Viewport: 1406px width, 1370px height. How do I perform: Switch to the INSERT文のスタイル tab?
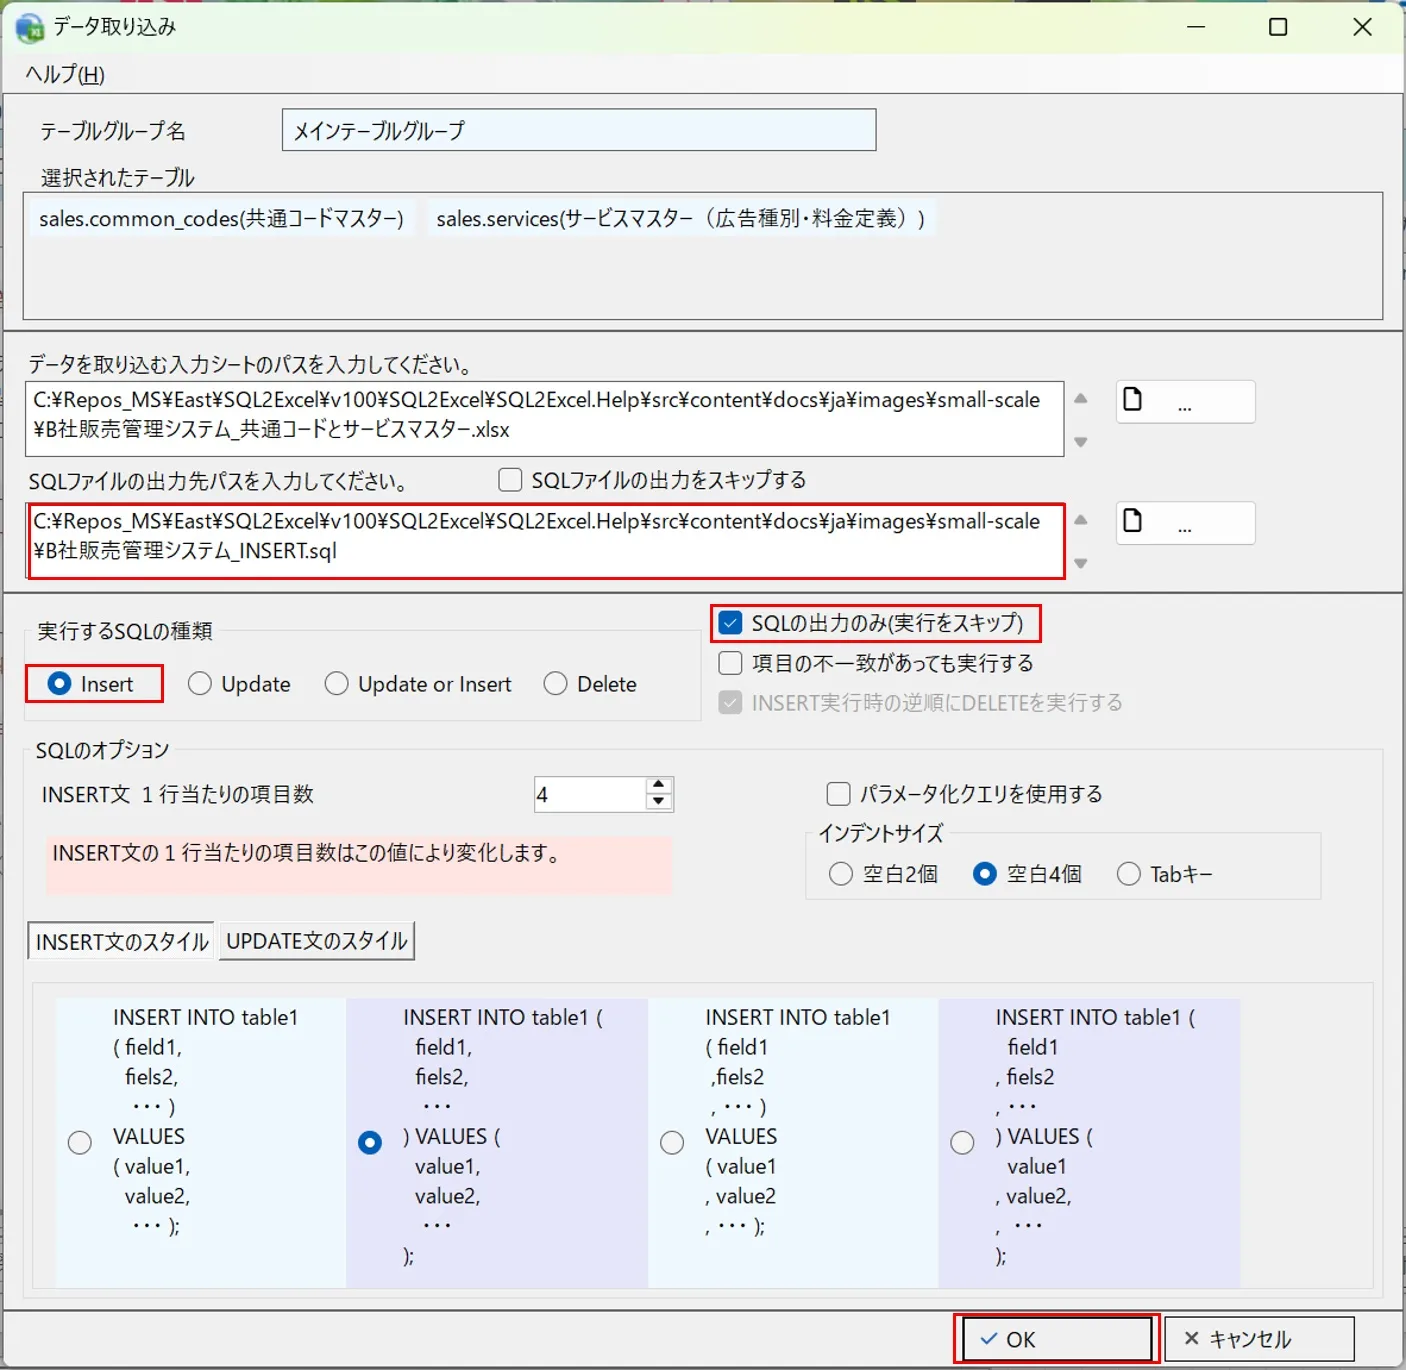[121, 941]
